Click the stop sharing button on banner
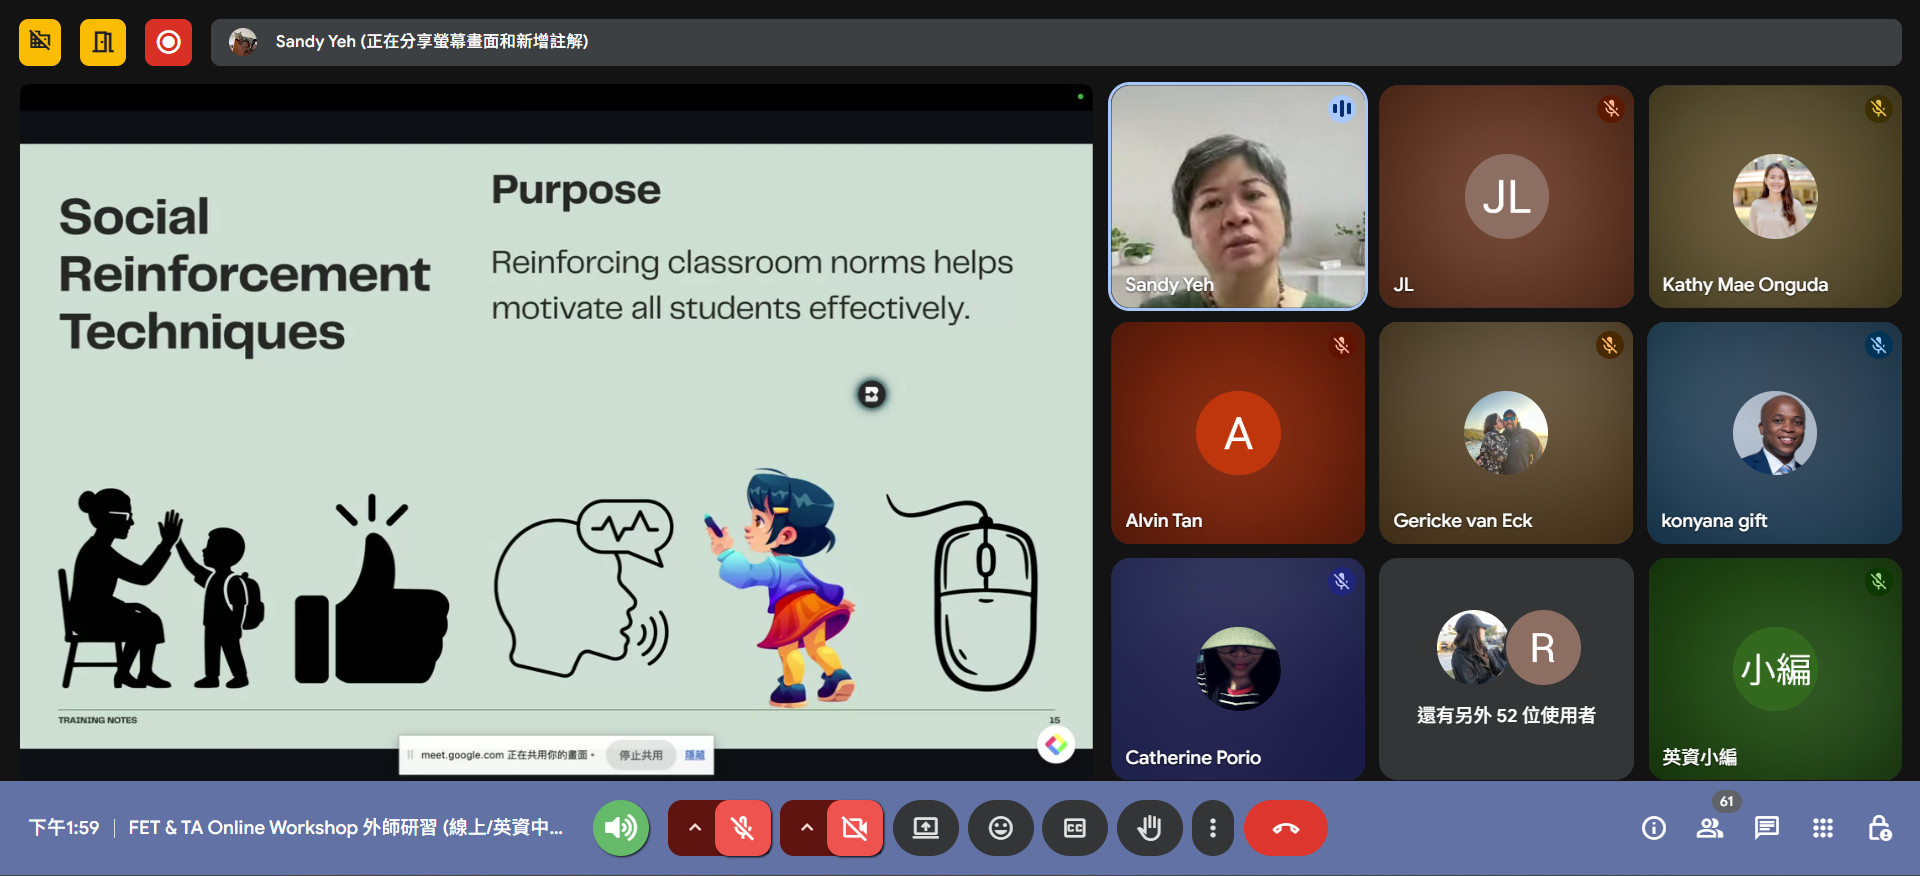 (640, 755)
